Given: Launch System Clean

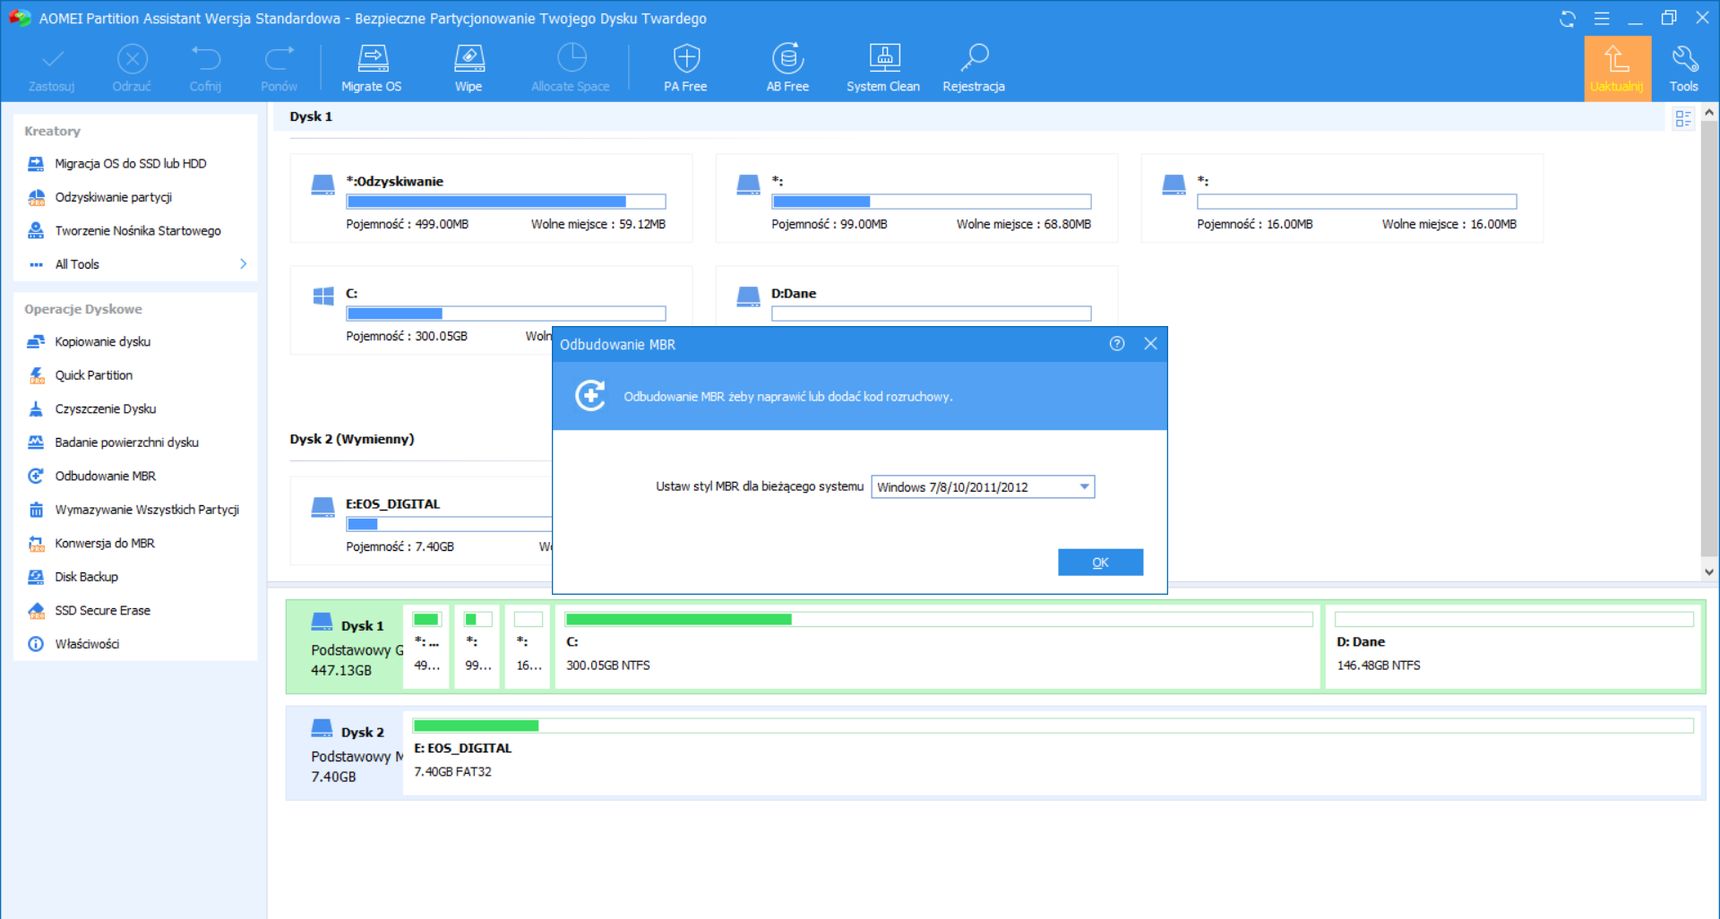Looking at the screenshot, I should pyautogui.click(x=883, y=68).
